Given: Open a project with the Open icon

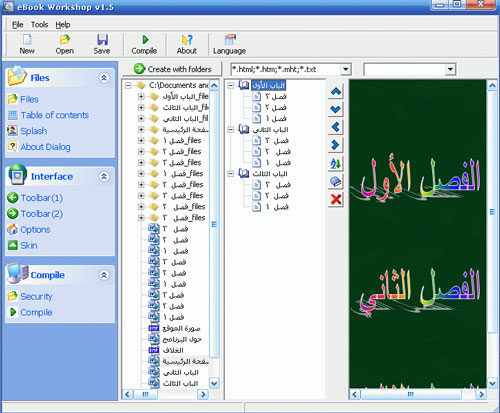Looking at the screenshot, I should pyautogui.click(x=65, y=40).
